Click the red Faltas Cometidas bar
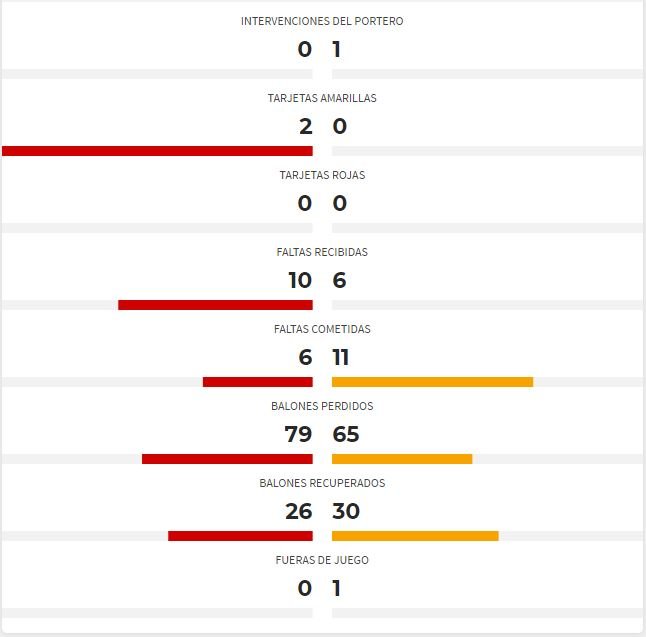Image resolution: width=646 pixels, height=637 pixels. [x=258, y=382]
